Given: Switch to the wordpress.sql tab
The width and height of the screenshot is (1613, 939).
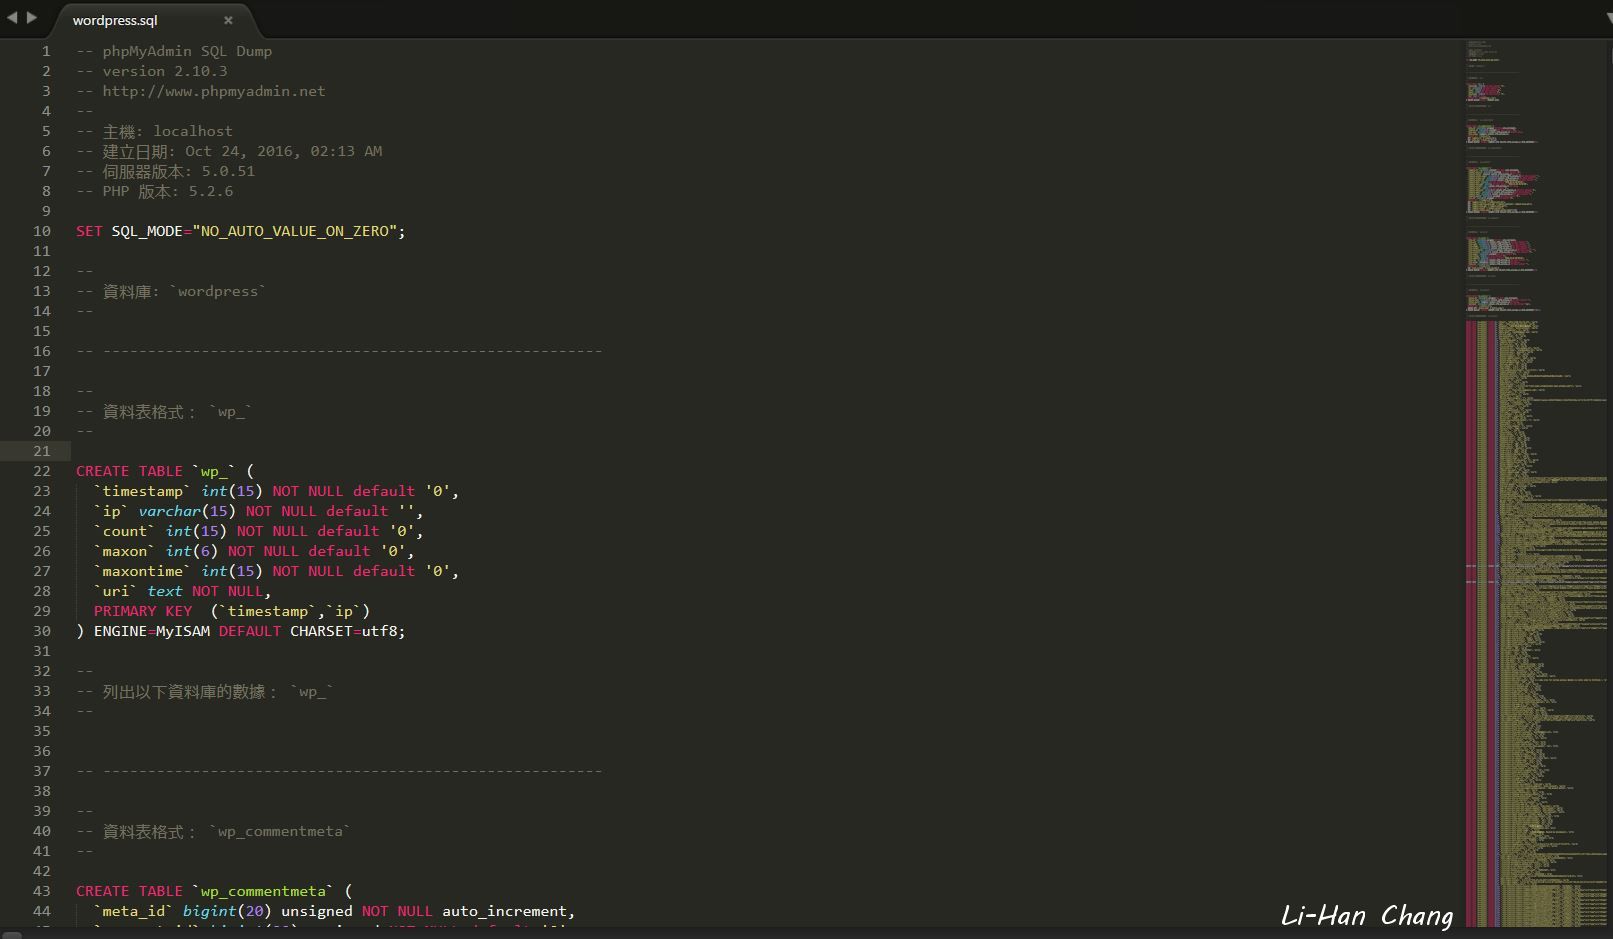Looking at the screenshot, I should pos(115,20).
